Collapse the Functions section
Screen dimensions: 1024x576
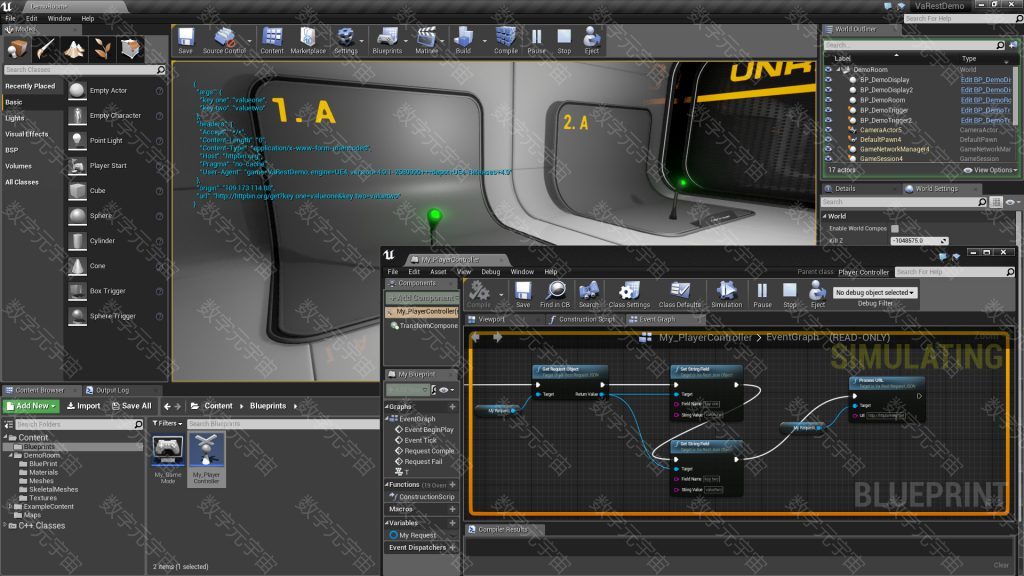click(x=386, y=485)
